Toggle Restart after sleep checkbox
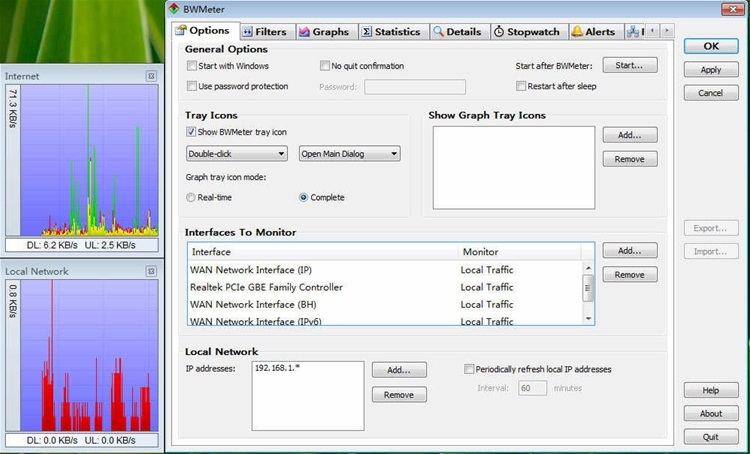Image resolution: width=750 pixels, height=454 pixels. (x=521, y=86)
